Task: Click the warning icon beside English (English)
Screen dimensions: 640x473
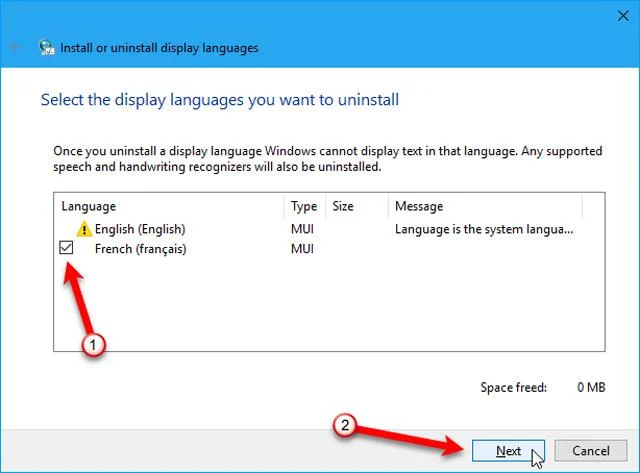Action: tap(84, 229)
